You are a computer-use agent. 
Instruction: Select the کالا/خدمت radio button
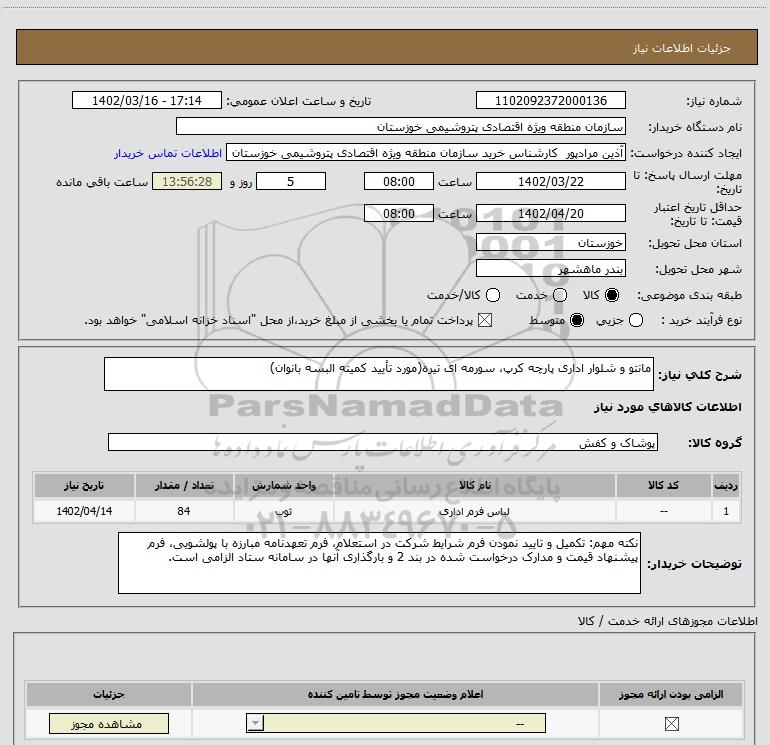493,295
